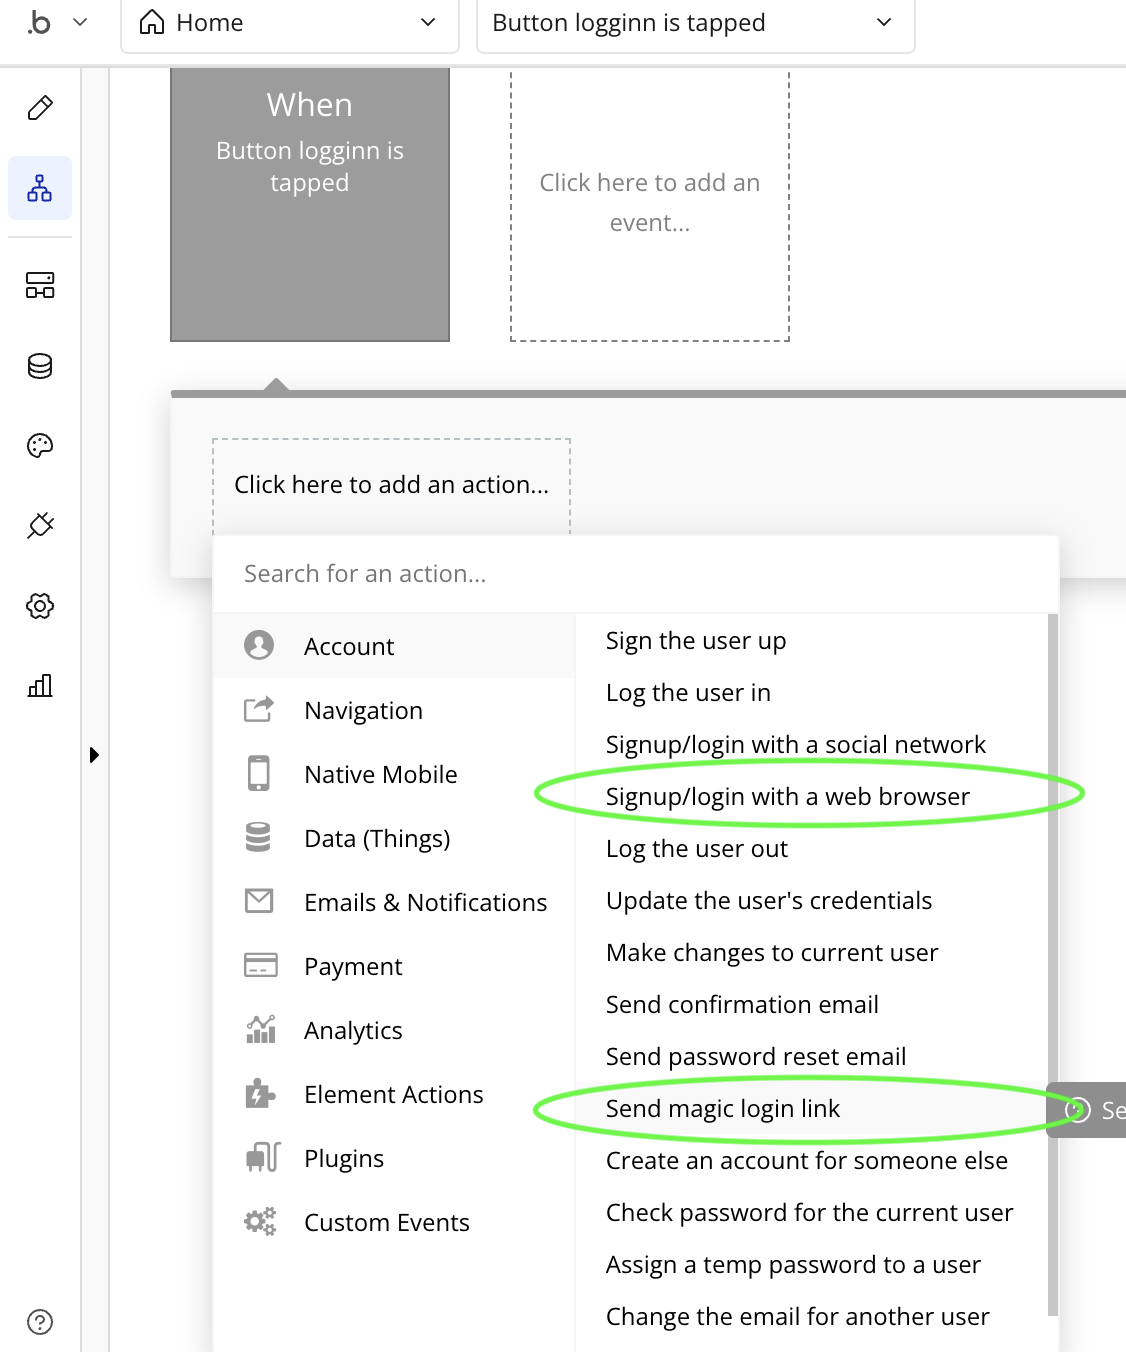Viewport: 1126px width, 1352px height.
Task: Open the 'Button logginn is tapped' workflow dropdown
Action: (x=696, y=23)
